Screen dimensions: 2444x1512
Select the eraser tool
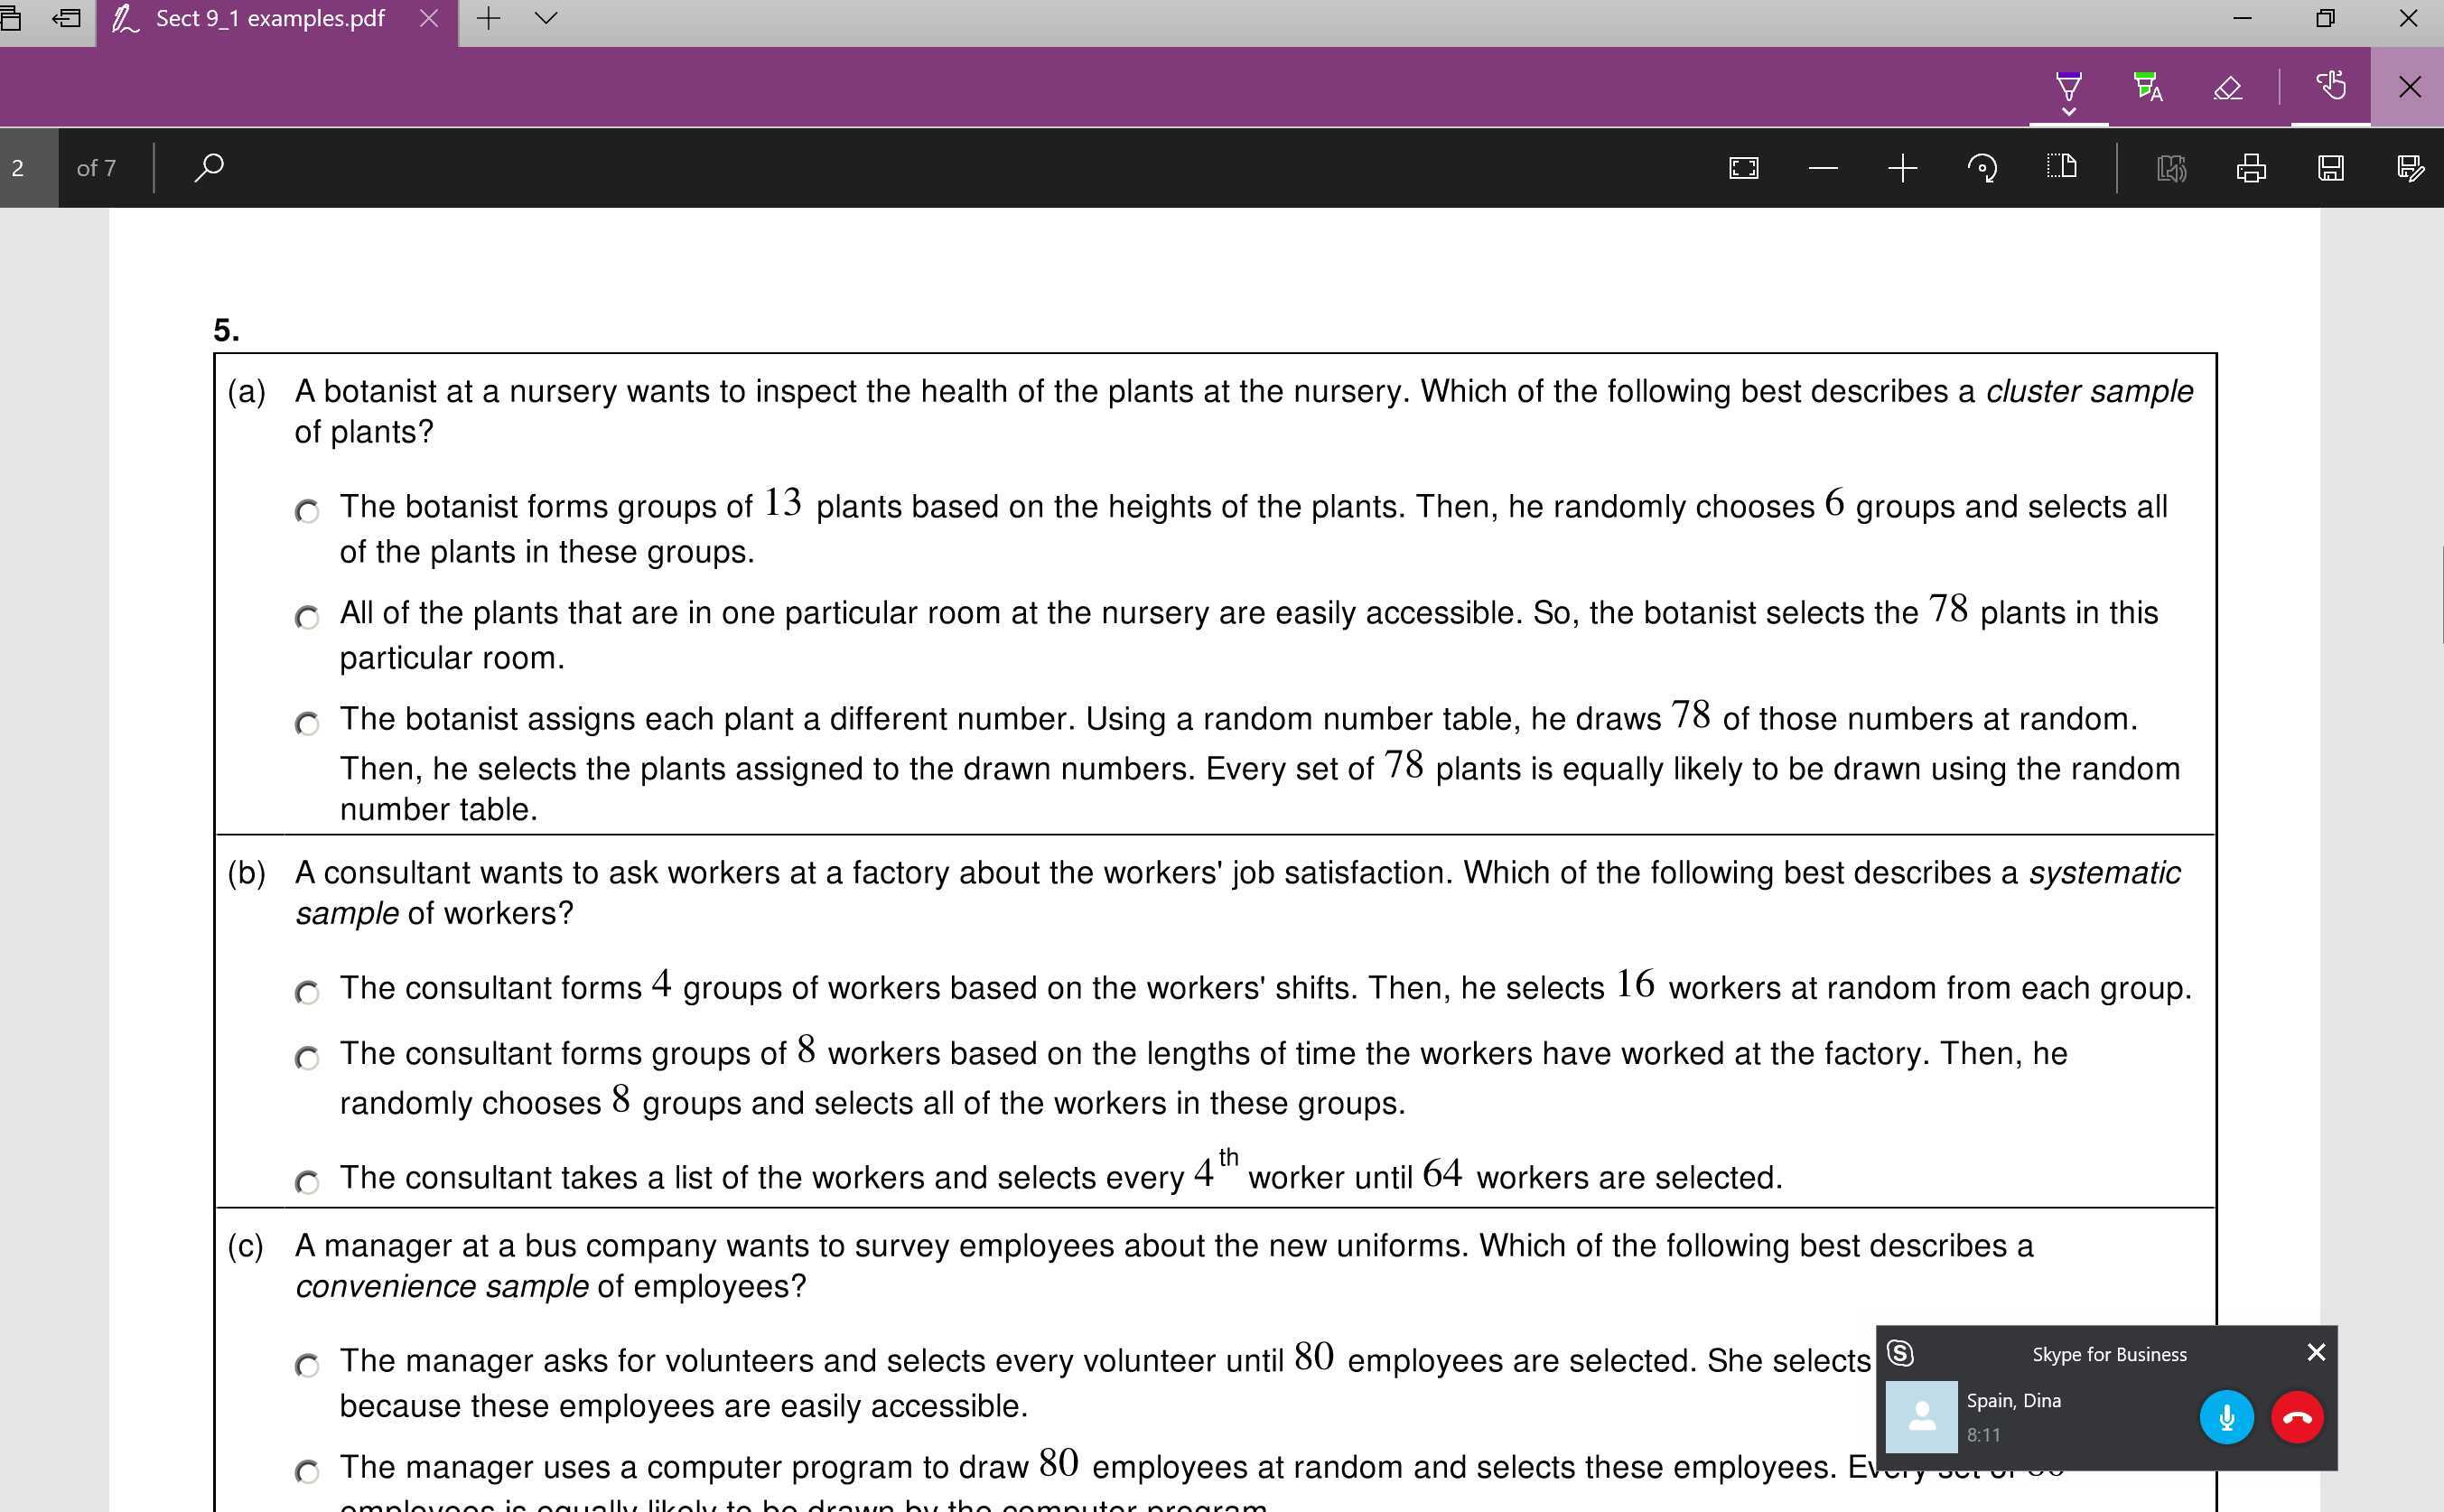point(2227,88)
